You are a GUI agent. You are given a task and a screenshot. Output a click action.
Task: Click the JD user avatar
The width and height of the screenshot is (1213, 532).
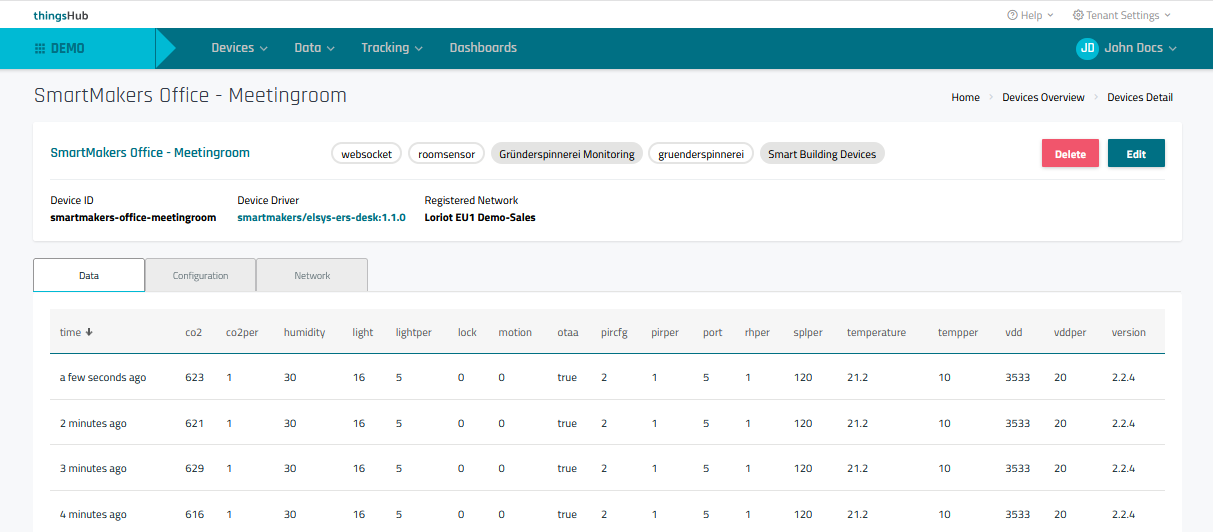click(x=1087, y=48)
